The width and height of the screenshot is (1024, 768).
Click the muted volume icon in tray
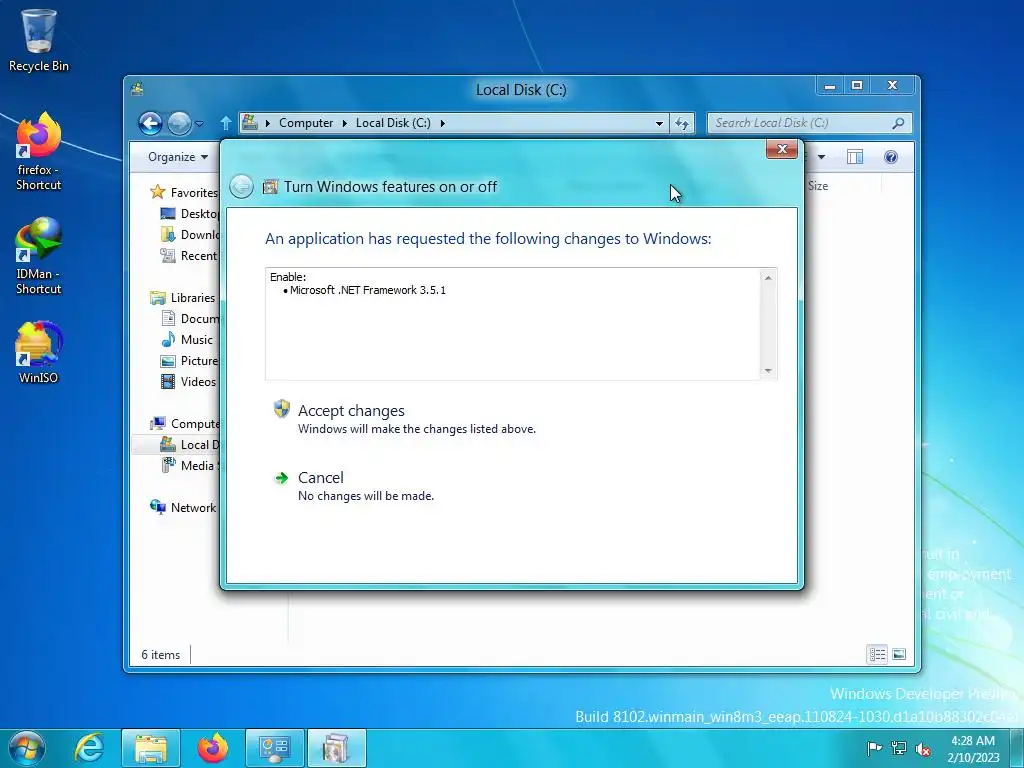pos(923,748)
